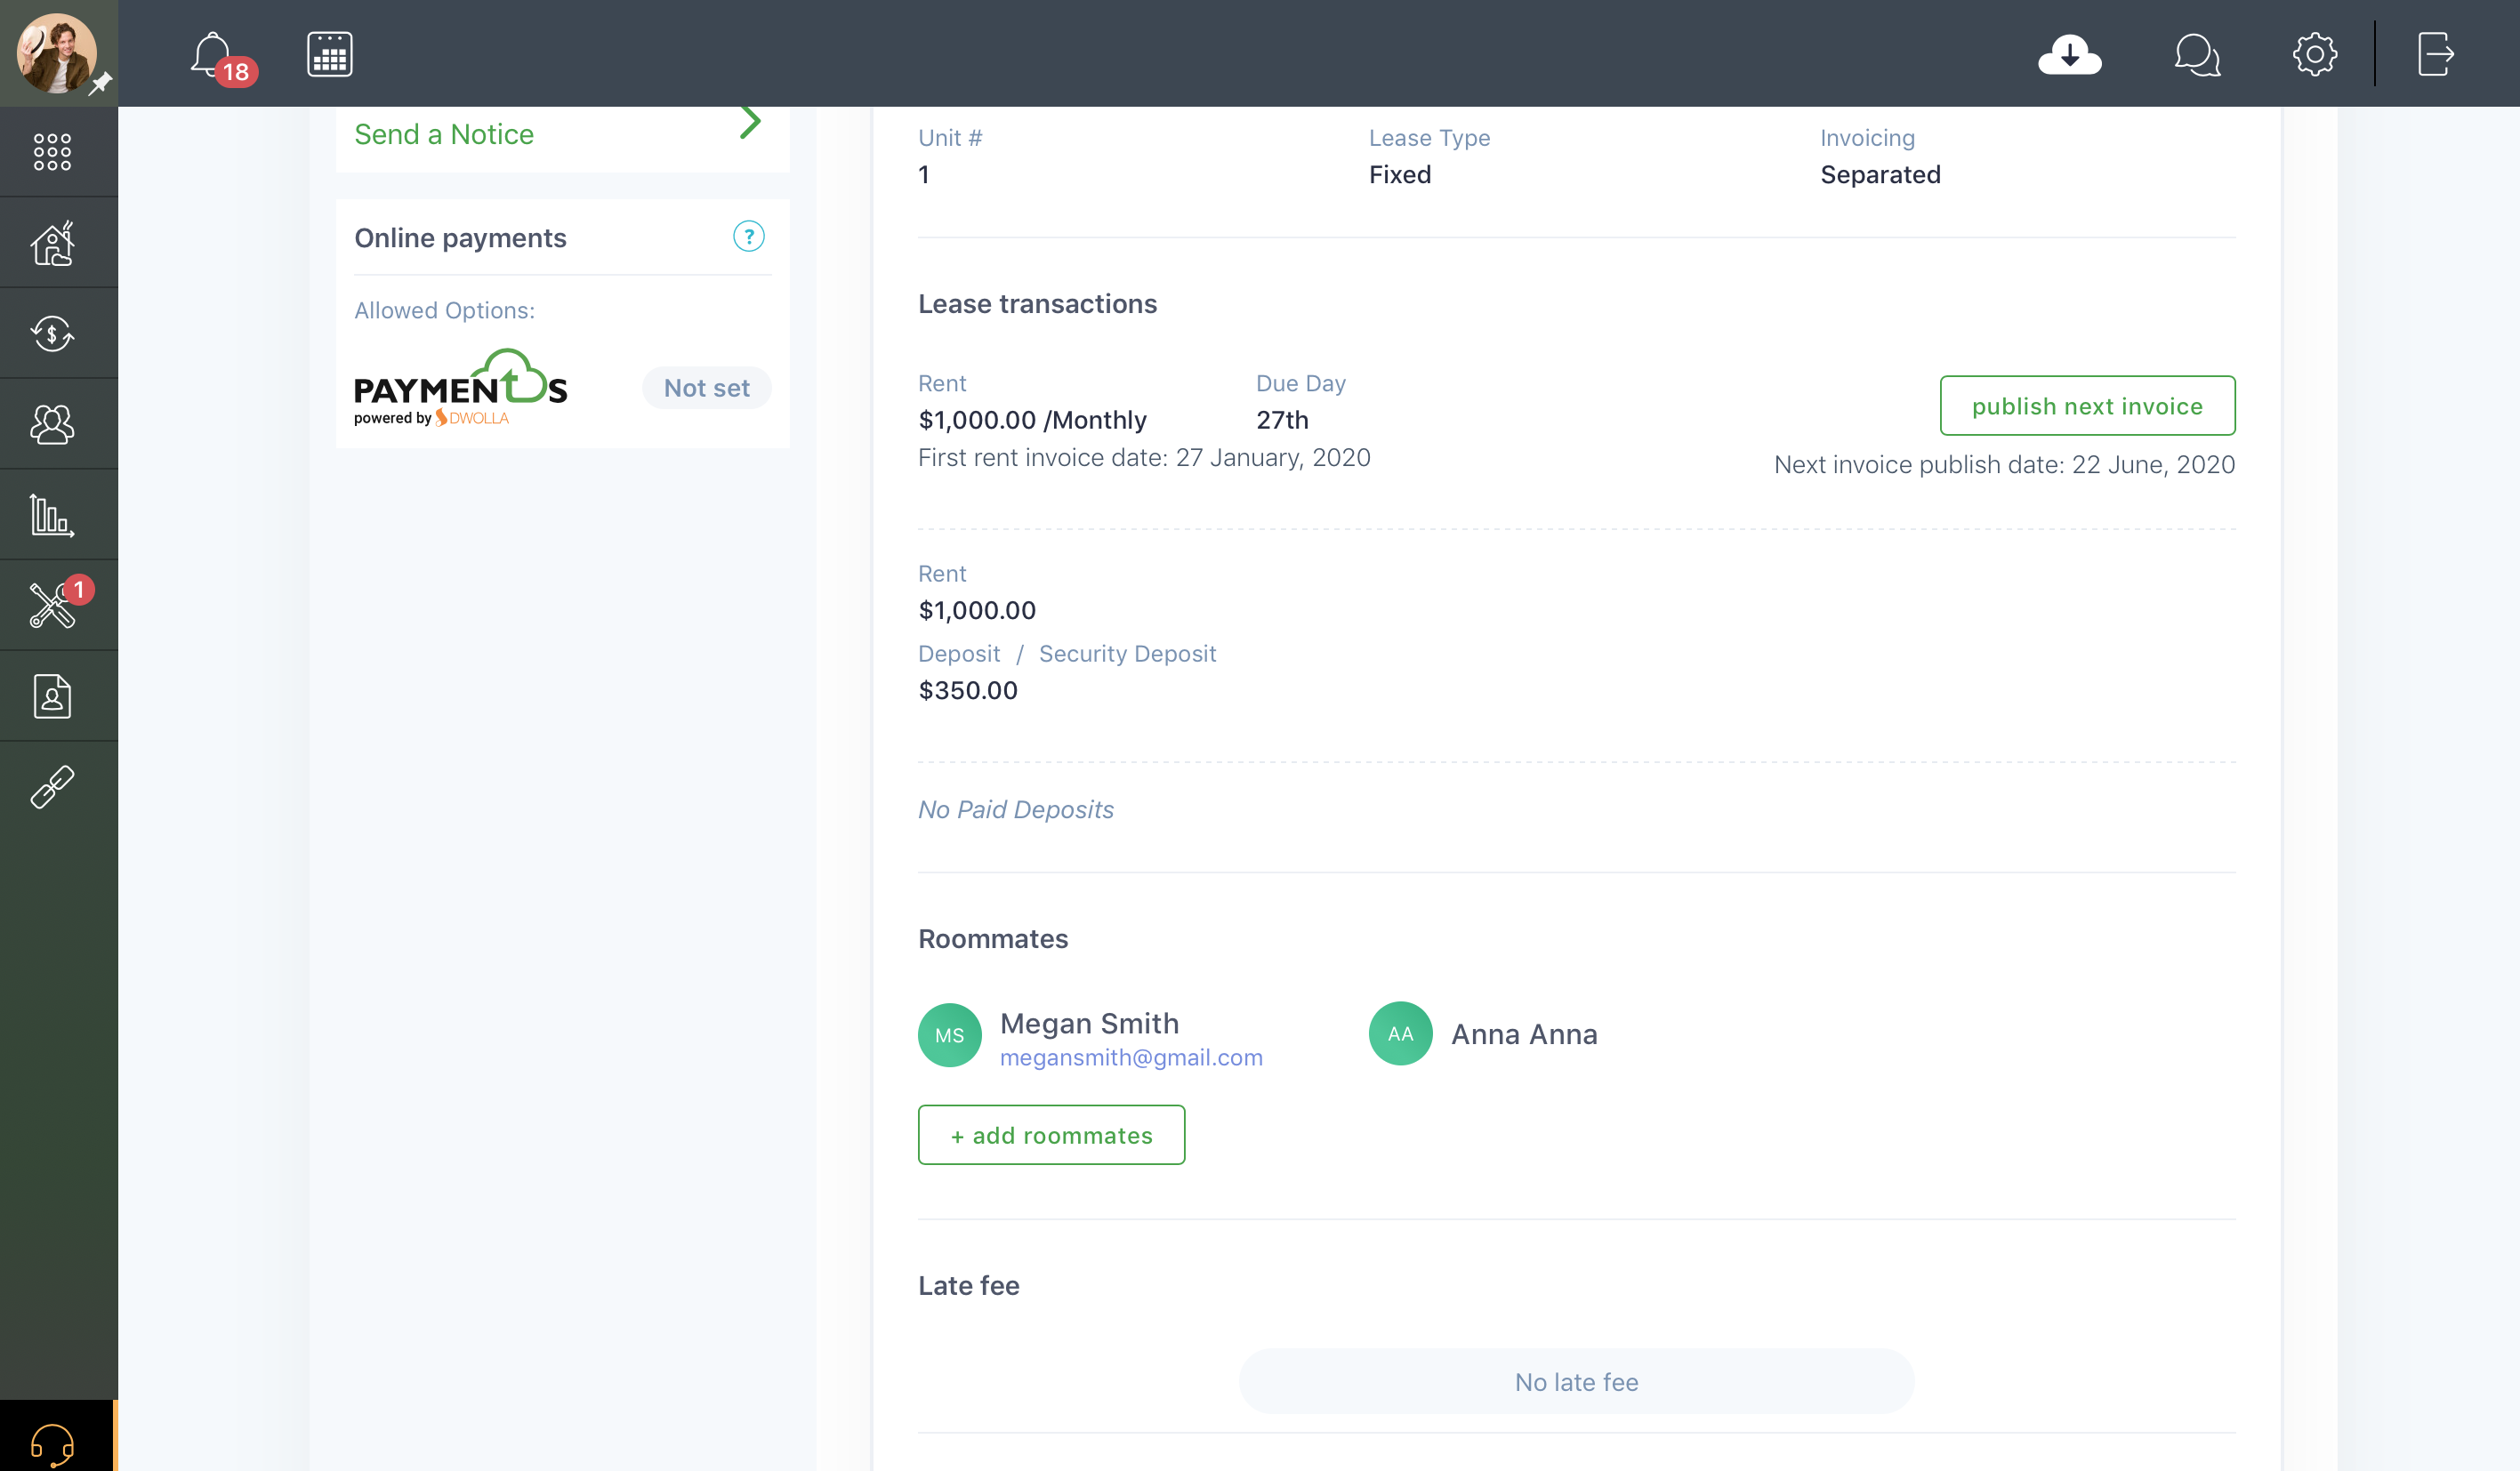2520x1471 pixels.
Task: Click the Payments powered by Dwolla logo
Action: [460, 388]
